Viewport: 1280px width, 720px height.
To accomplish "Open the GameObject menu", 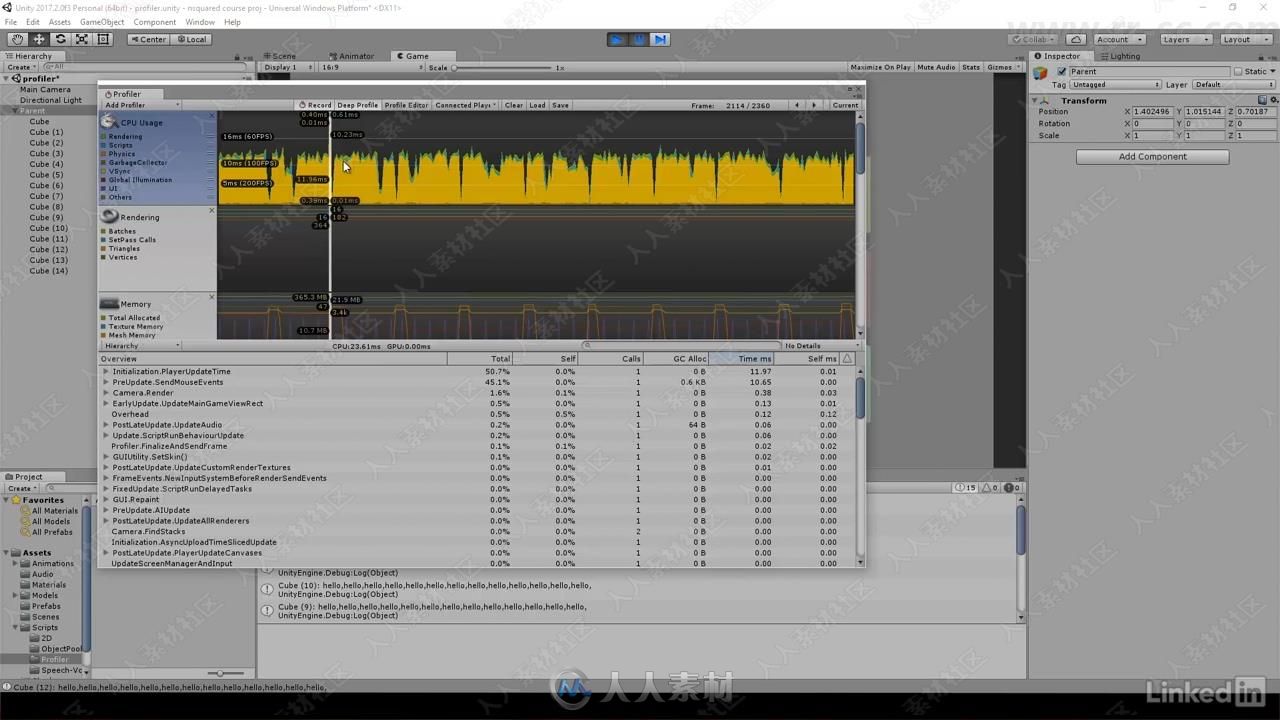I will (102, 22).
